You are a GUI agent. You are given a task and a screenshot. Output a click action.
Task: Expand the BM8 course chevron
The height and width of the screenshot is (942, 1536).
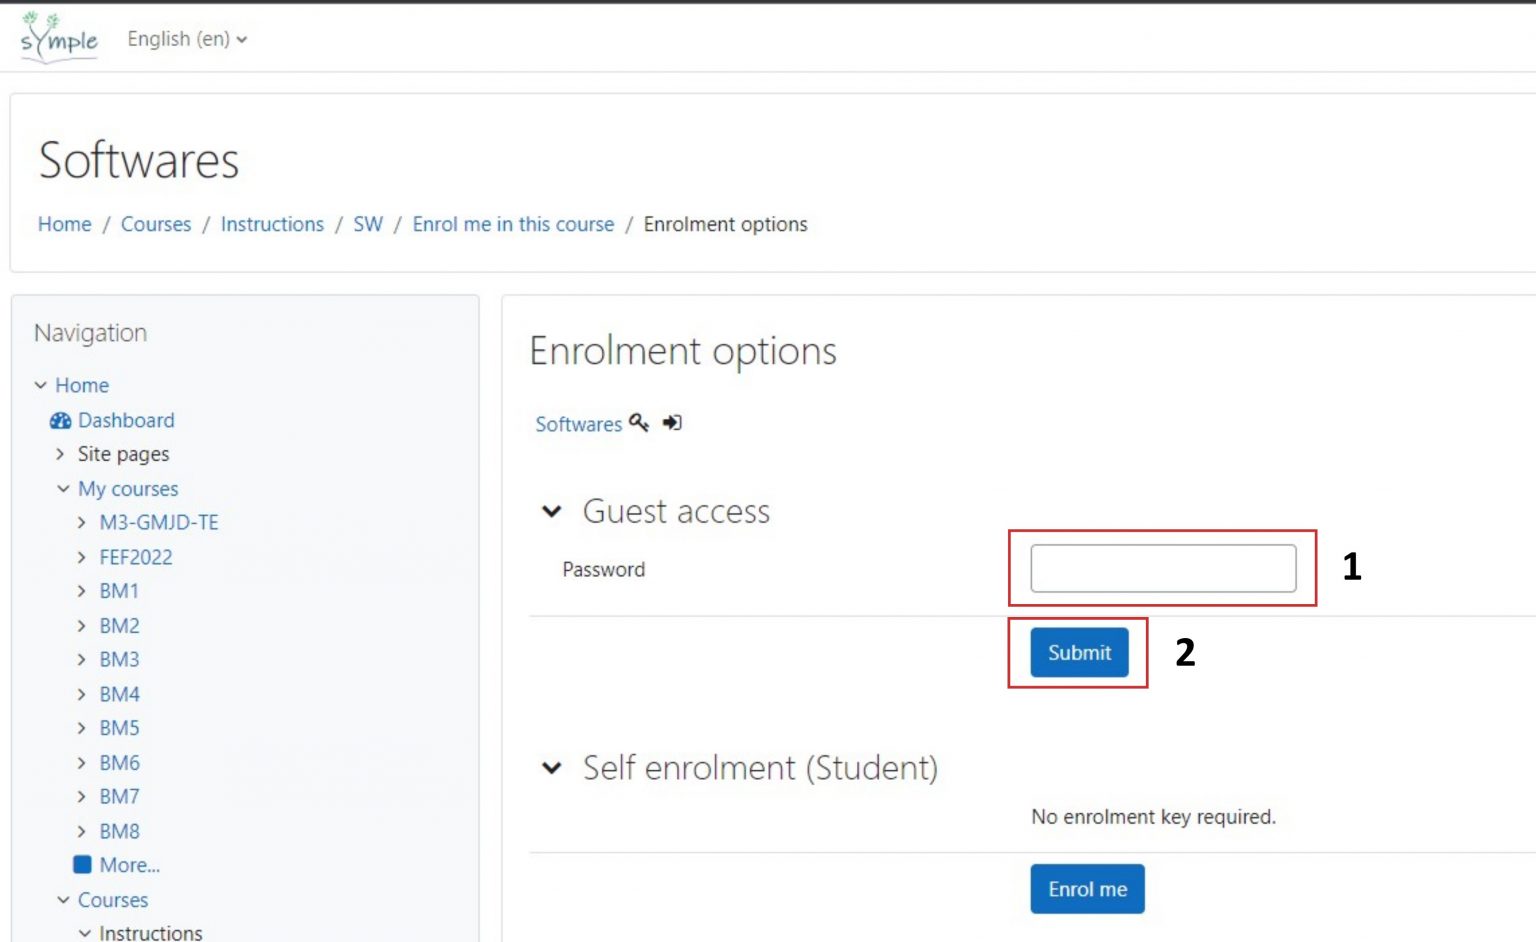(82, 831)
